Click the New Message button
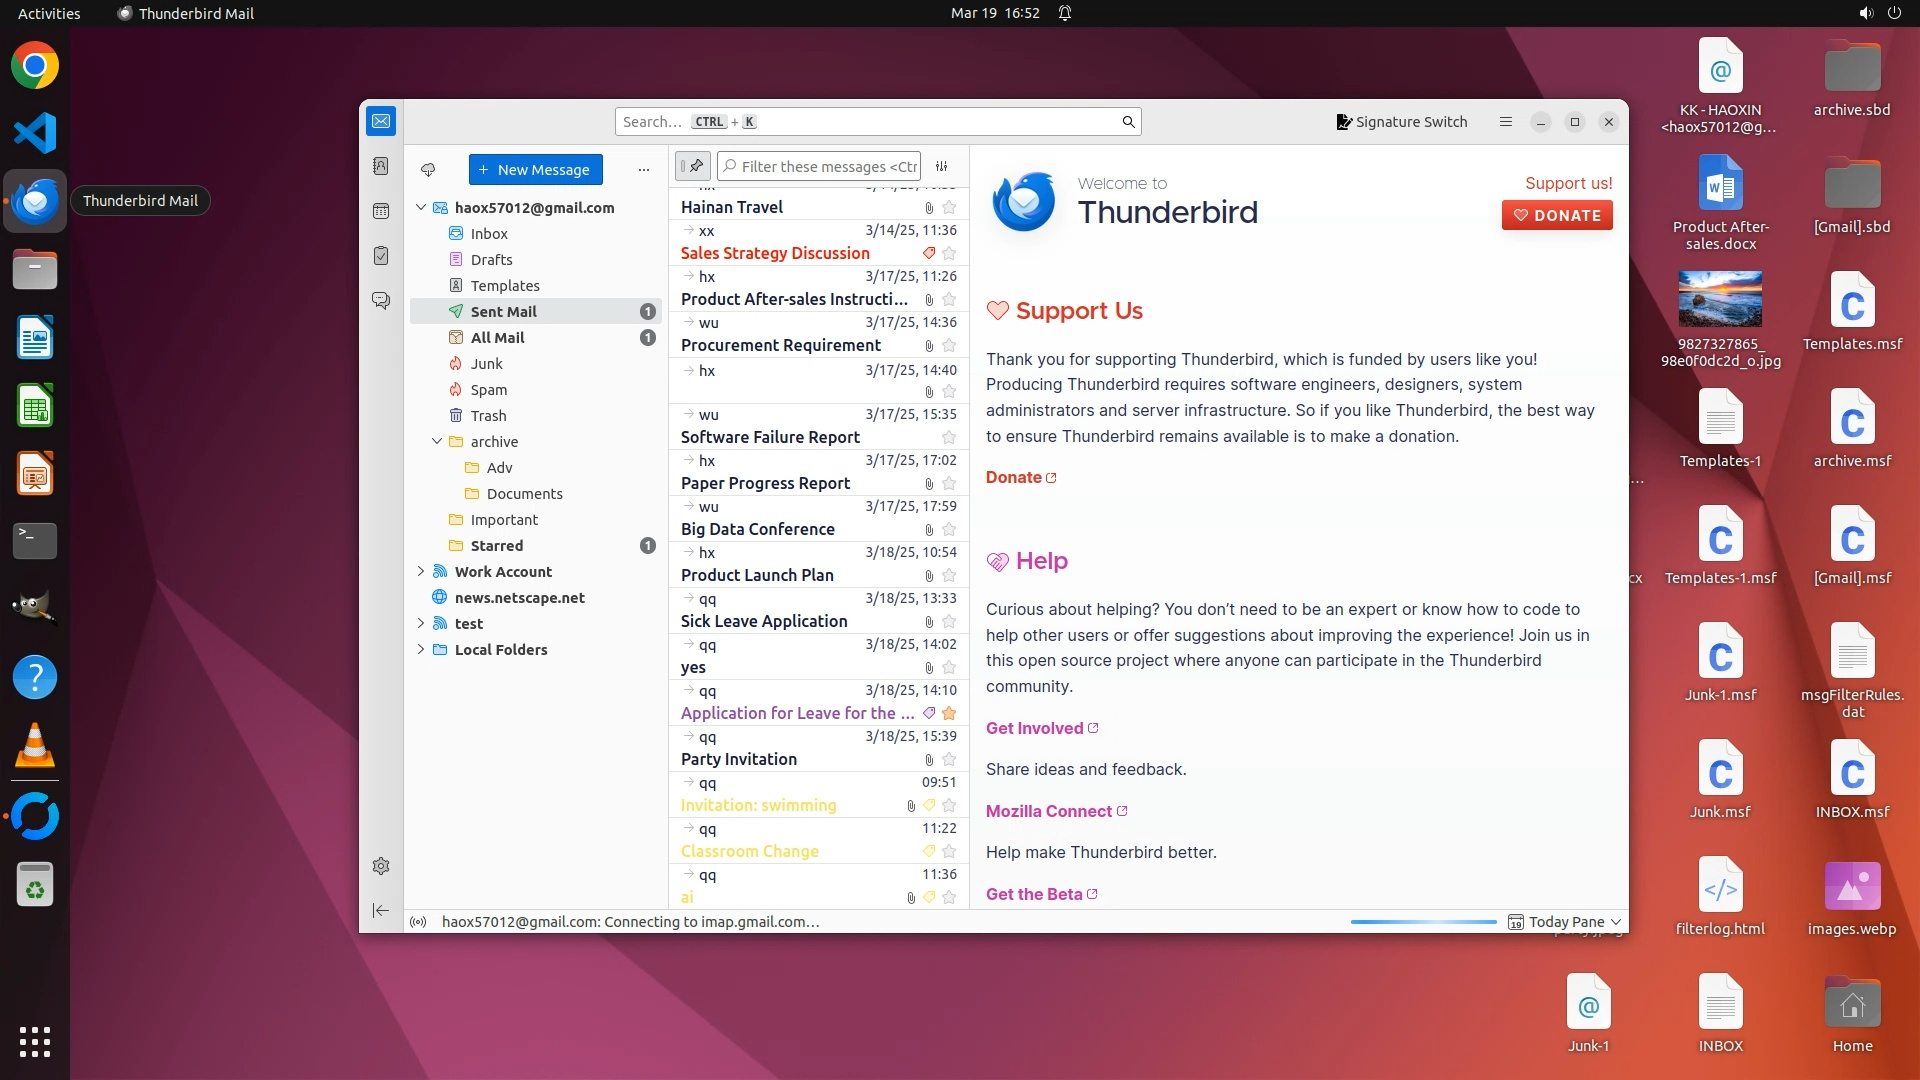This screenshot has height=1080, width=1920. 535,169
